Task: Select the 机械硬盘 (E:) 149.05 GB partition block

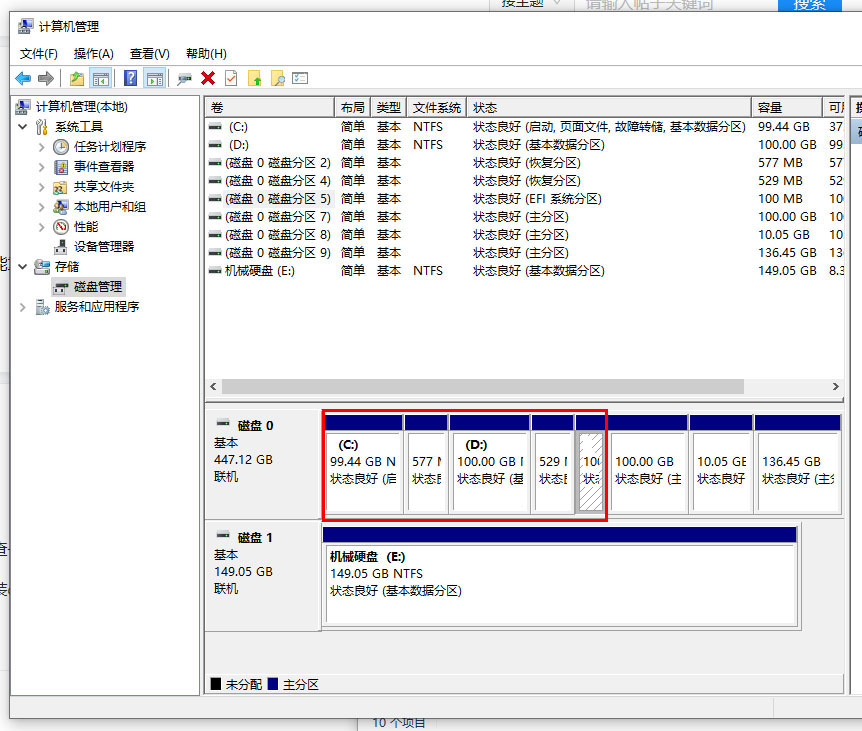Action: 560,577
